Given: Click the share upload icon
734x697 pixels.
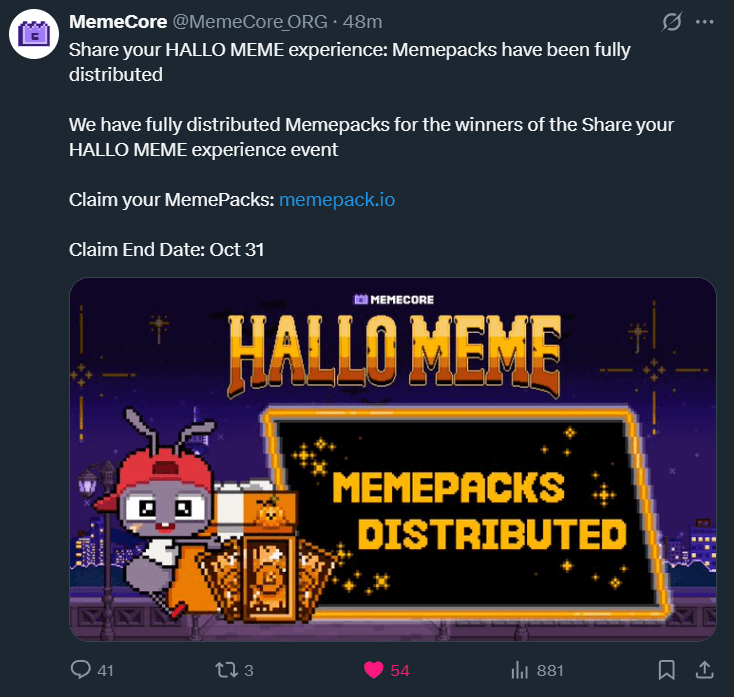Looking at the screenshot, I should click(x=705, y=670).
